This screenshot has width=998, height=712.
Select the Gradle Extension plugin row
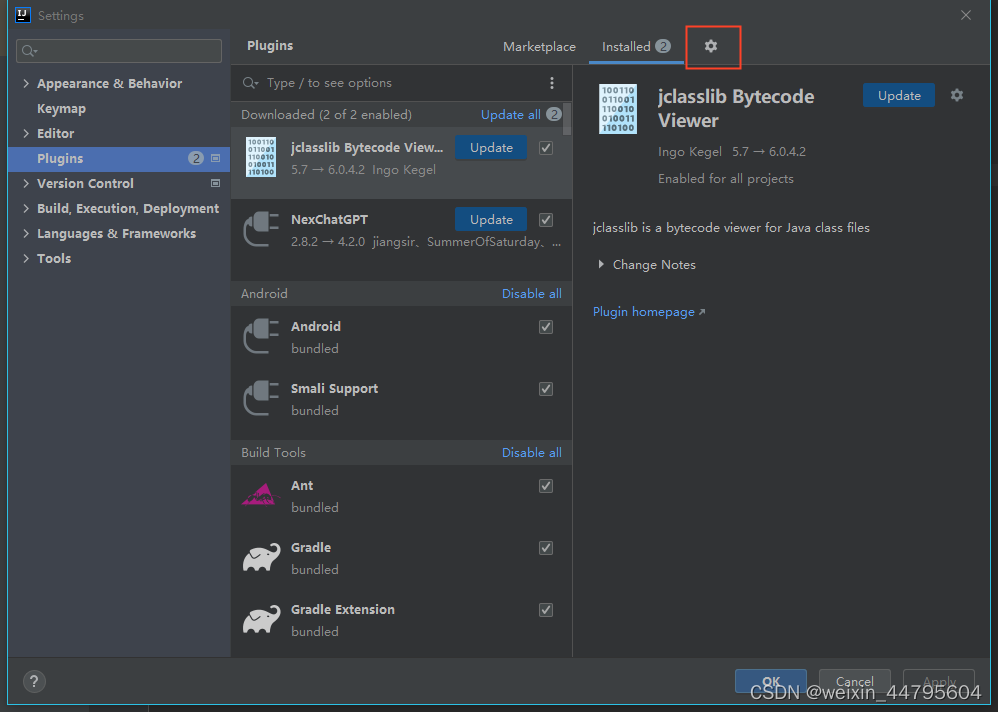[401, 620]
